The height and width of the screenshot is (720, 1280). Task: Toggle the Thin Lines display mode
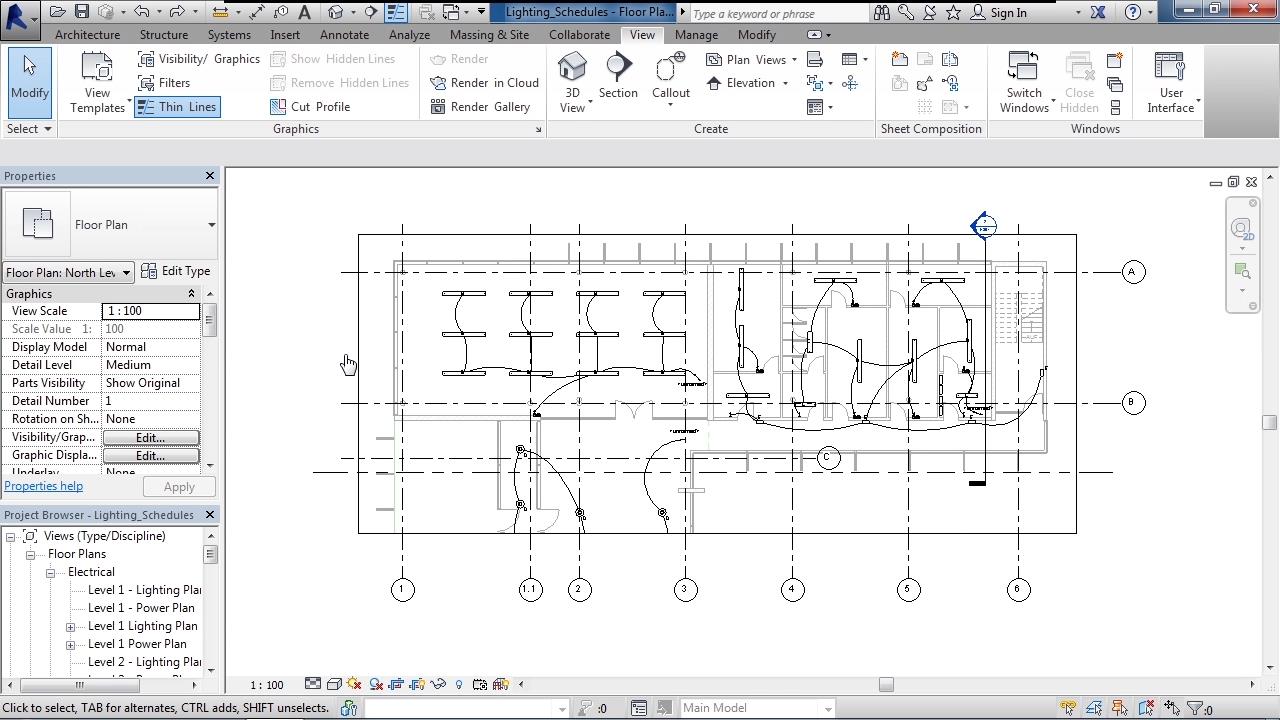[176, 107]
